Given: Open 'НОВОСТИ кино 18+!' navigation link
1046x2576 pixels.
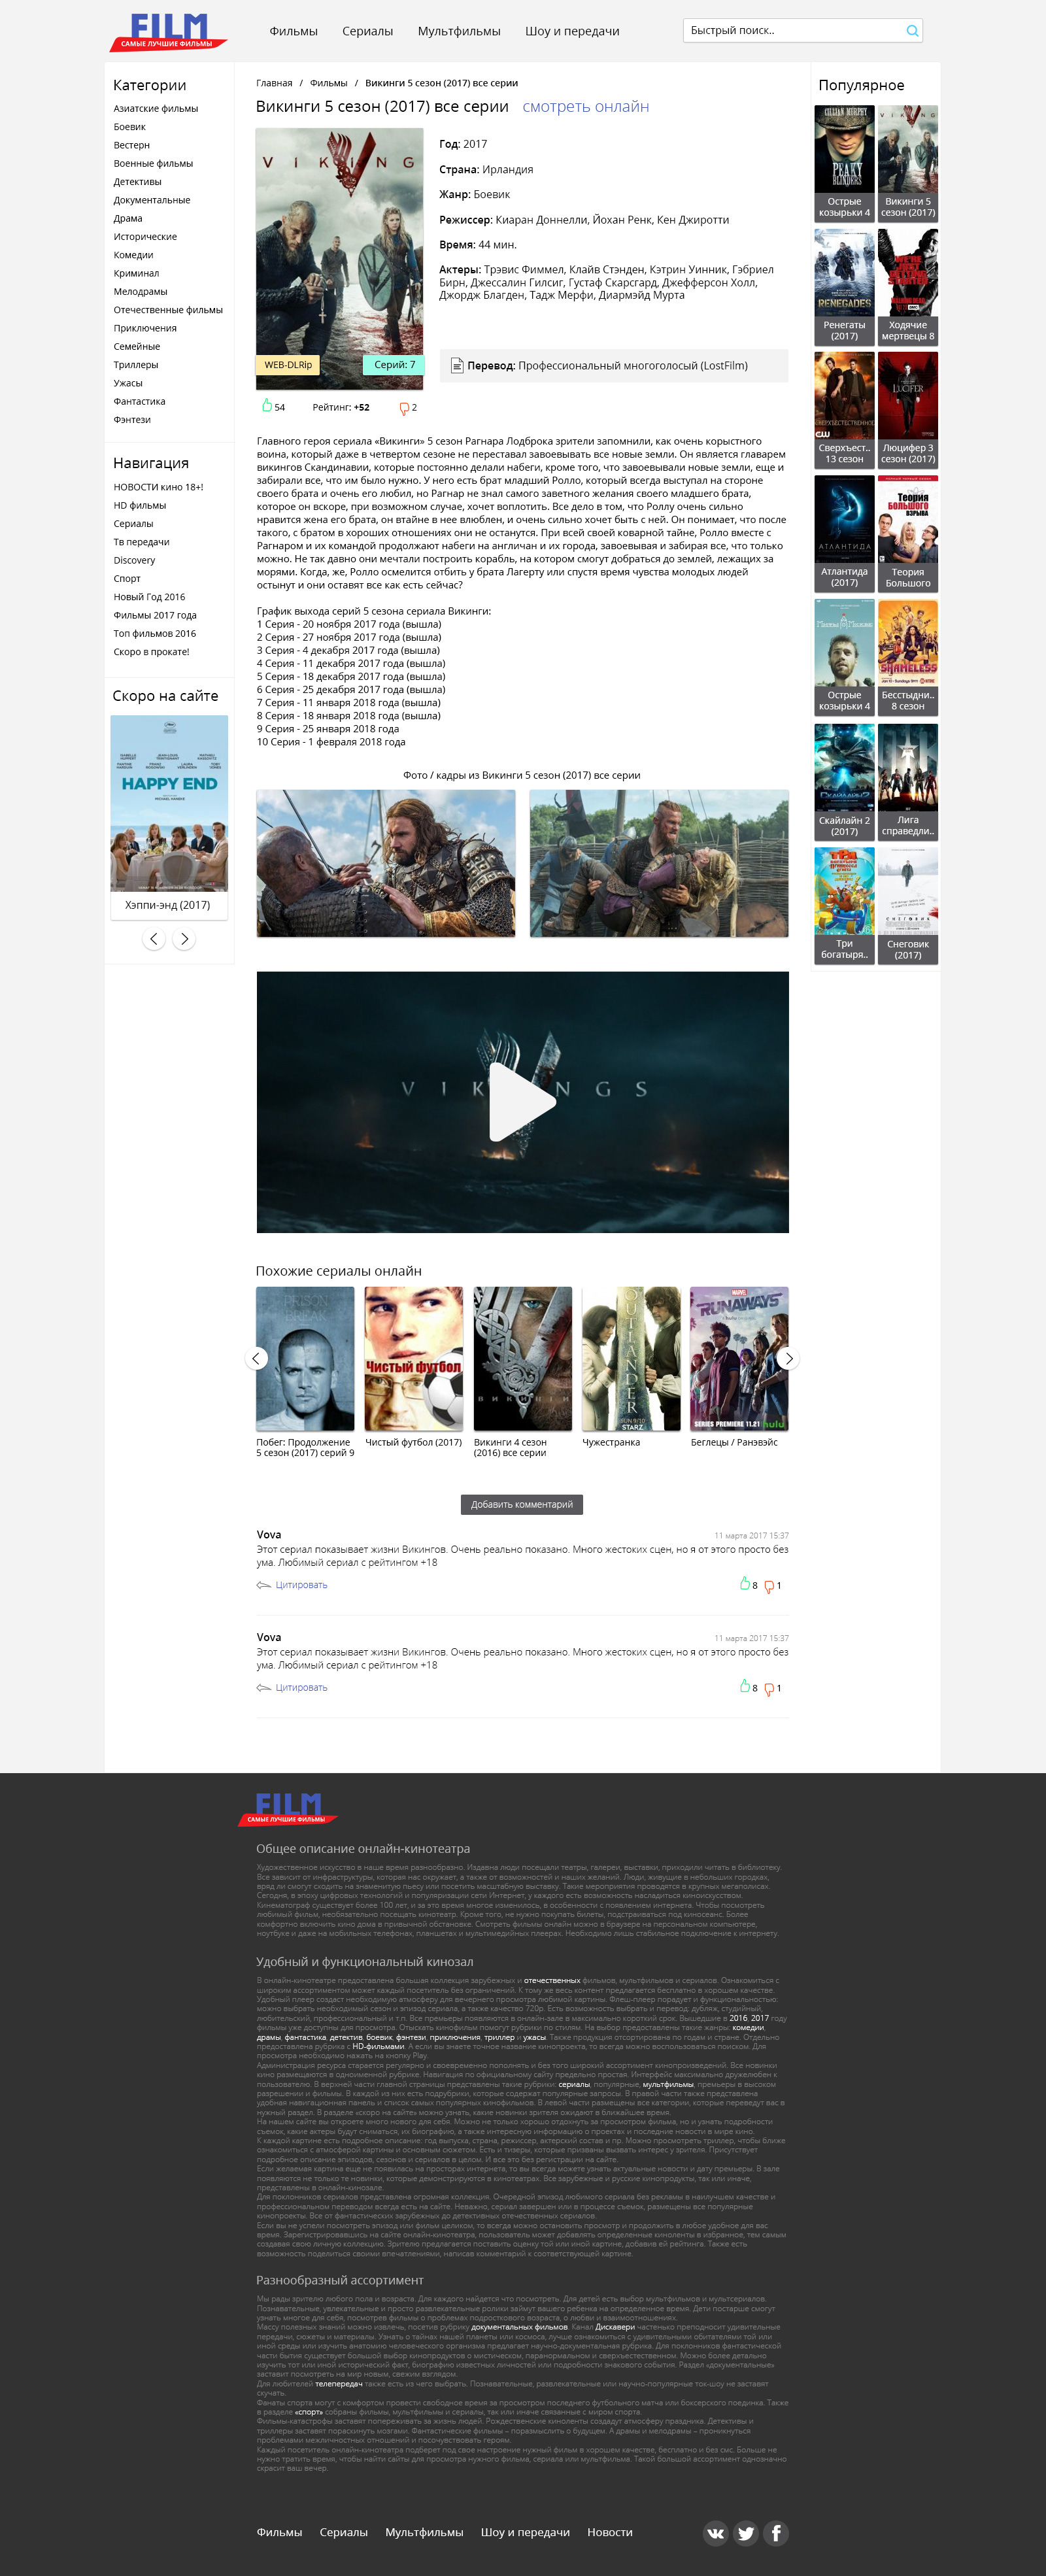Looking at the screenshot, I should coord(158,487).
